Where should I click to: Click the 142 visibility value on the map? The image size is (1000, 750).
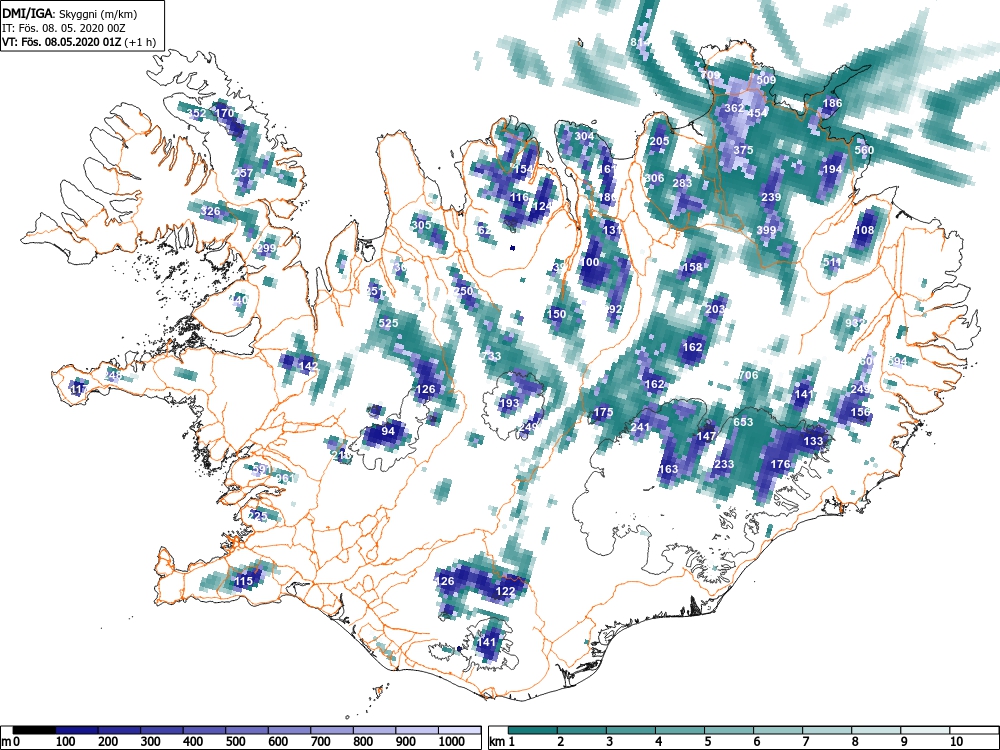pos(308,366)
